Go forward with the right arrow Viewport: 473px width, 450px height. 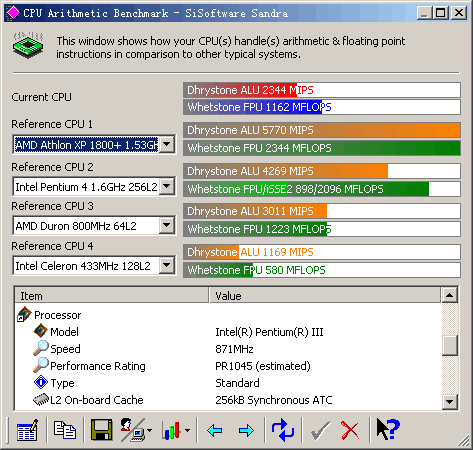[x=246, y=431]
